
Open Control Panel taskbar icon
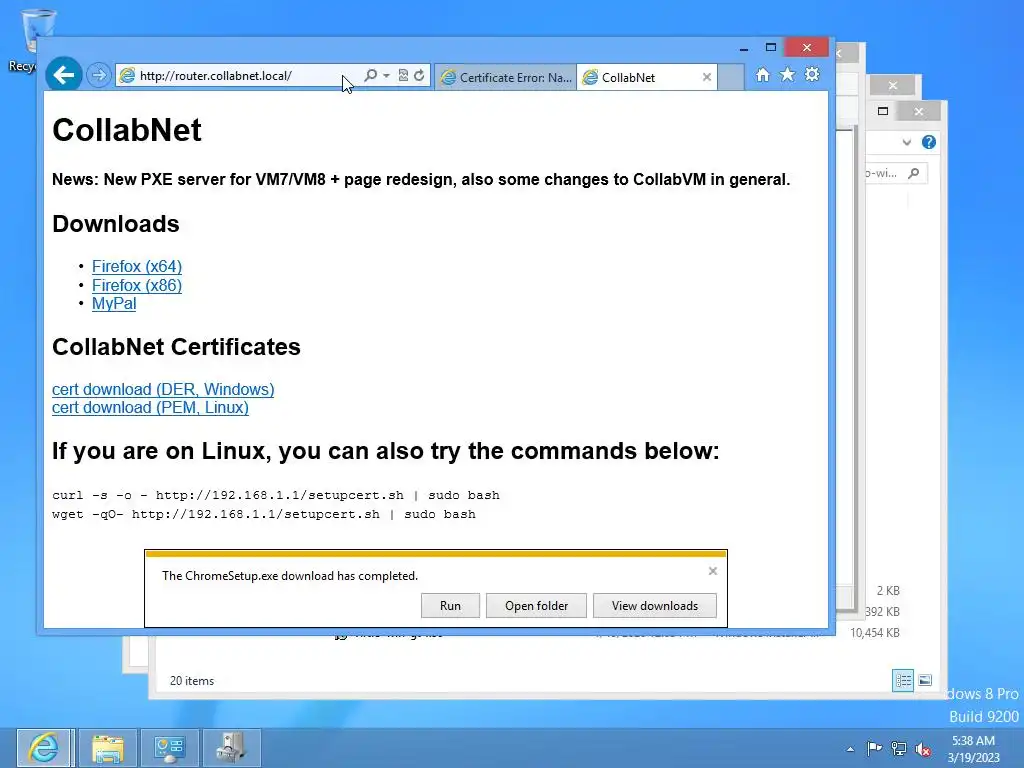170,748
